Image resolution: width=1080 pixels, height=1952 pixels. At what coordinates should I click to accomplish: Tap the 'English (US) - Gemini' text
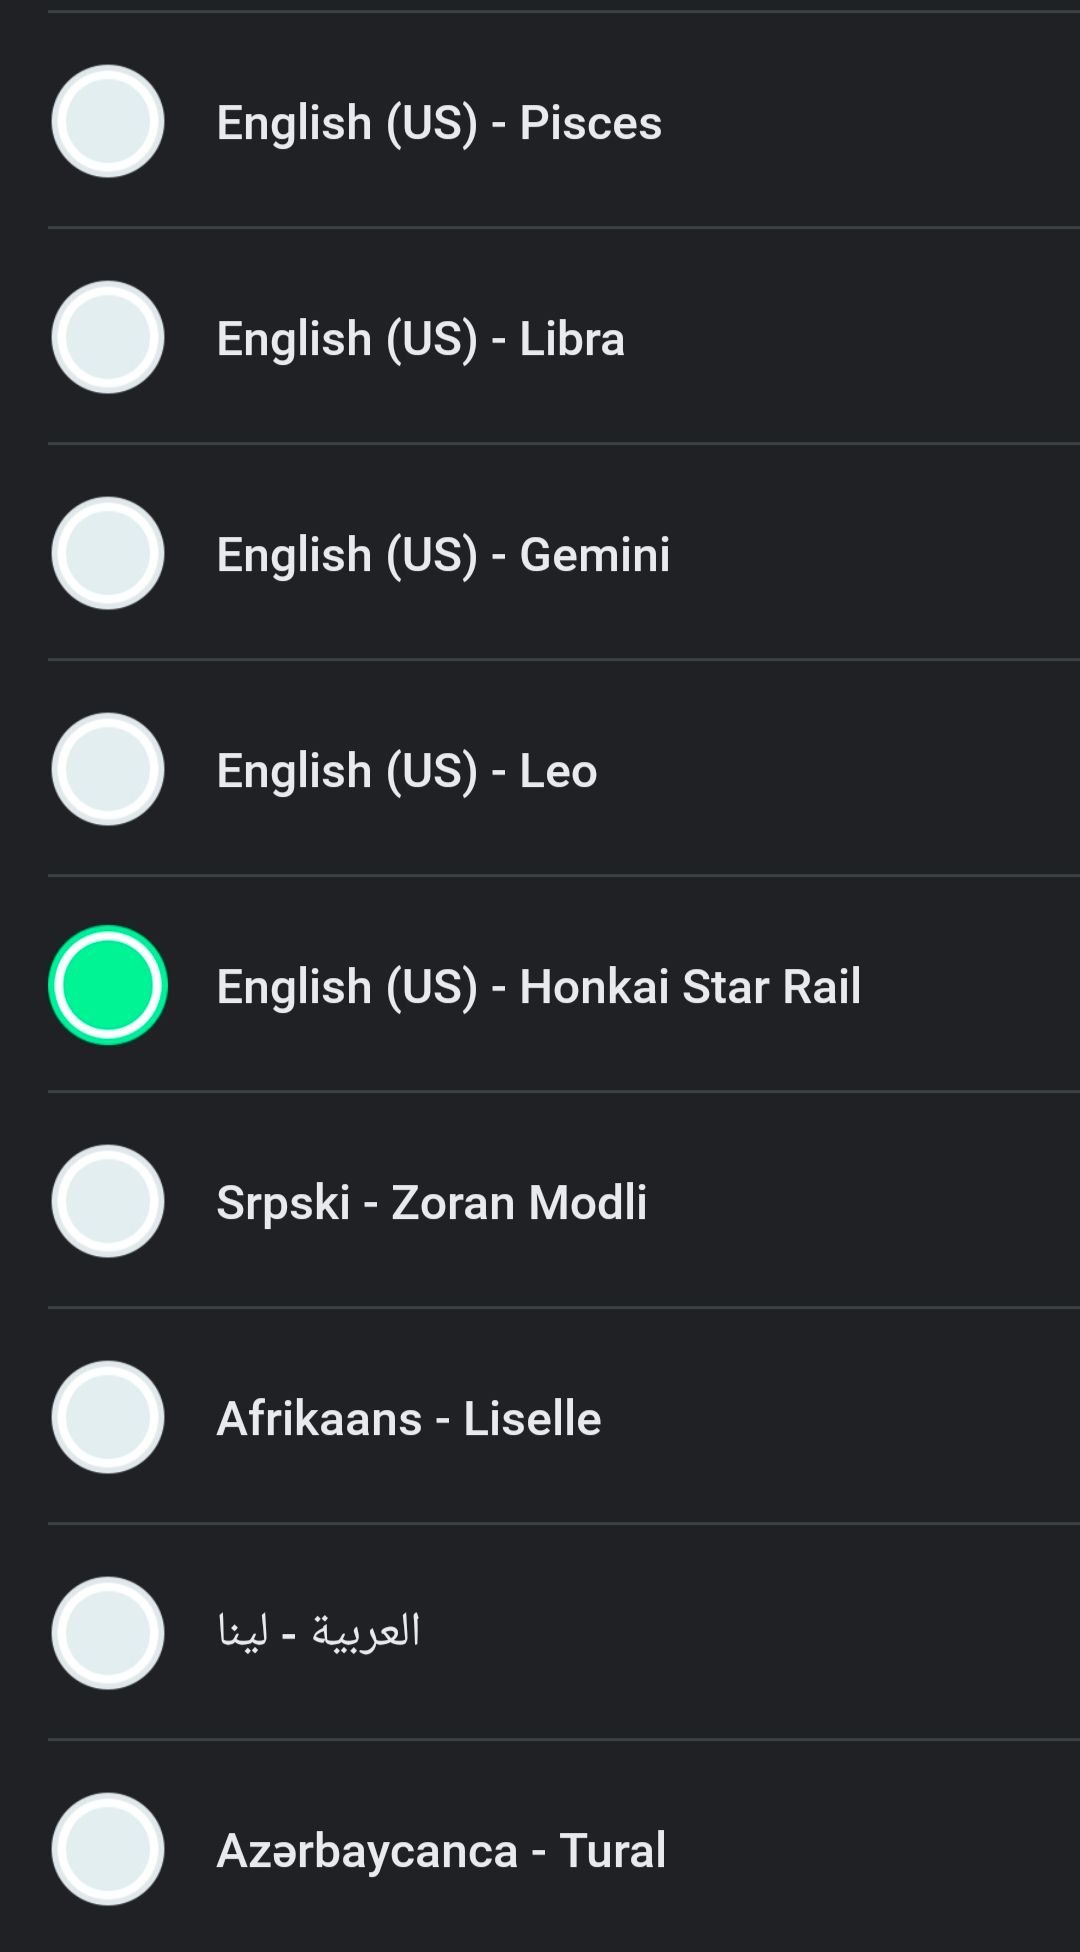tap(443, 556)
